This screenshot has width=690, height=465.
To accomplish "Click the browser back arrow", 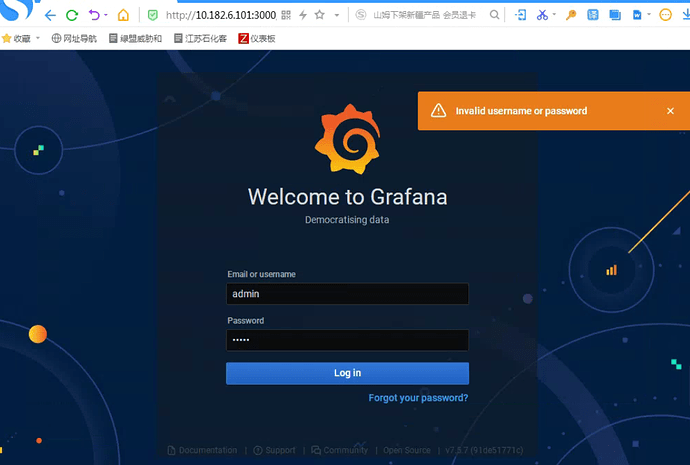I will [50, 15].
